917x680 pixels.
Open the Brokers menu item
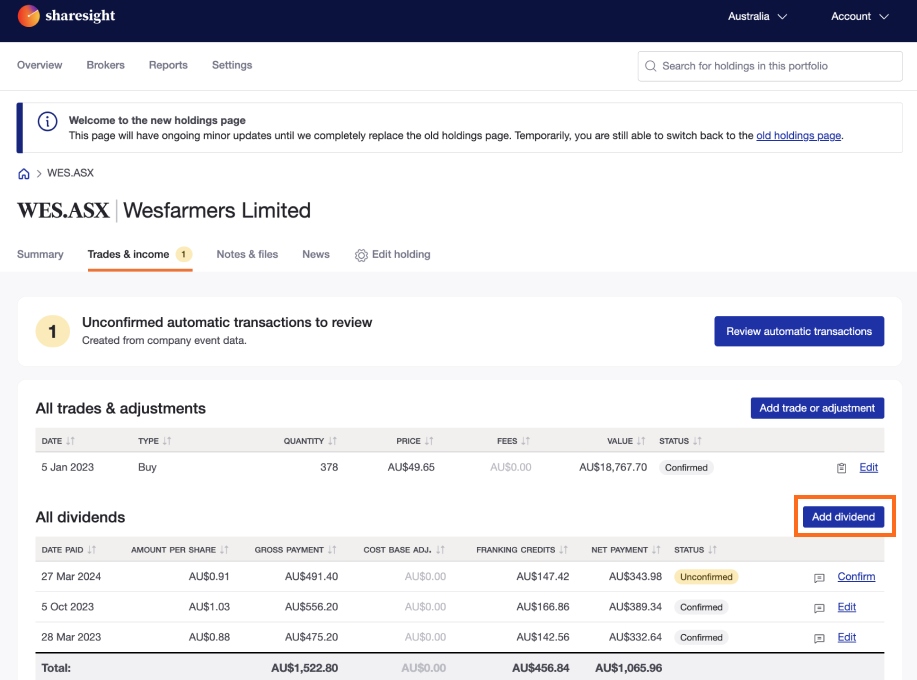(105, 65)
